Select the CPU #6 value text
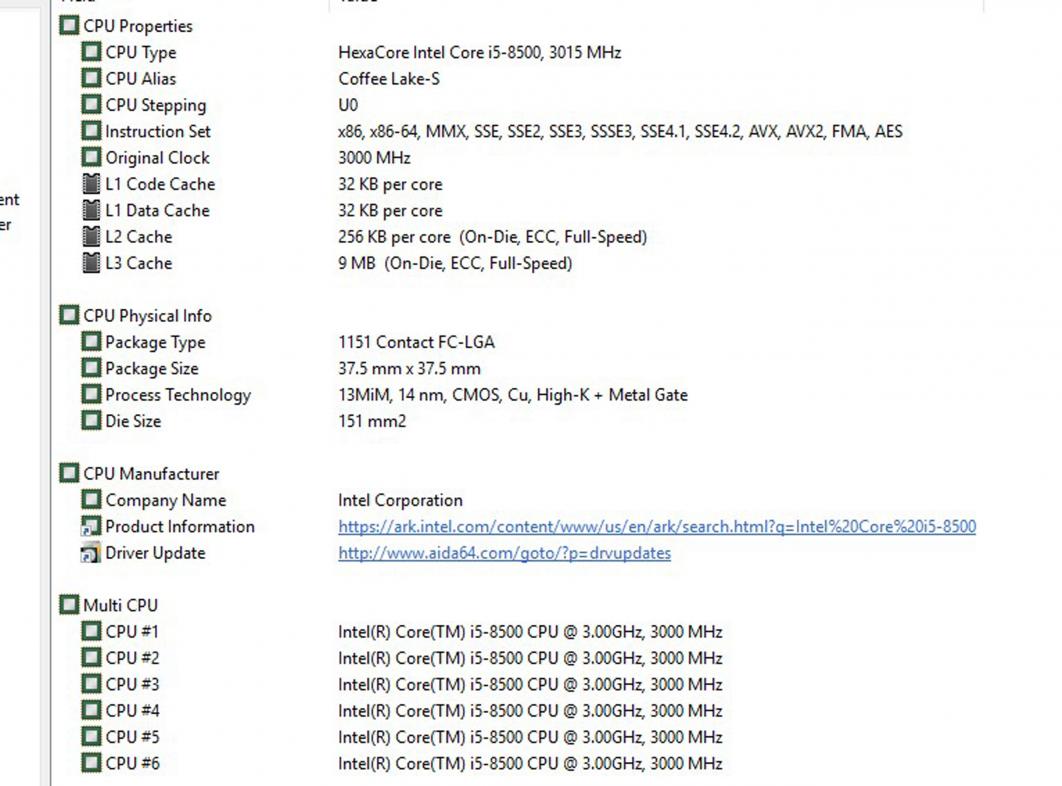 click(x=530, y=764)
